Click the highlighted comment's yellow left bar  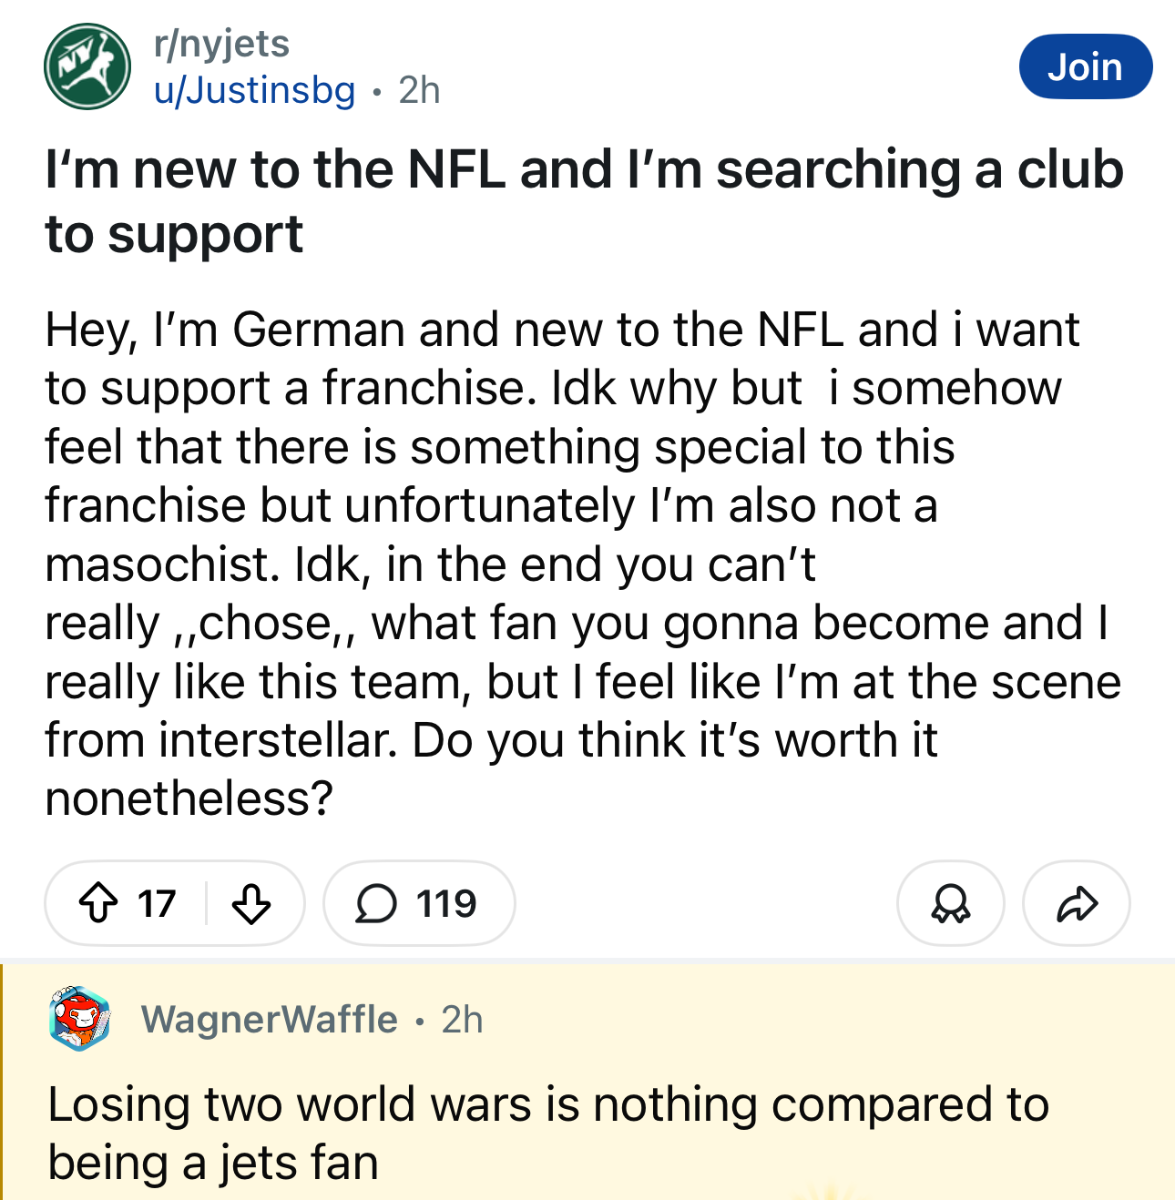click(3, 1080)
